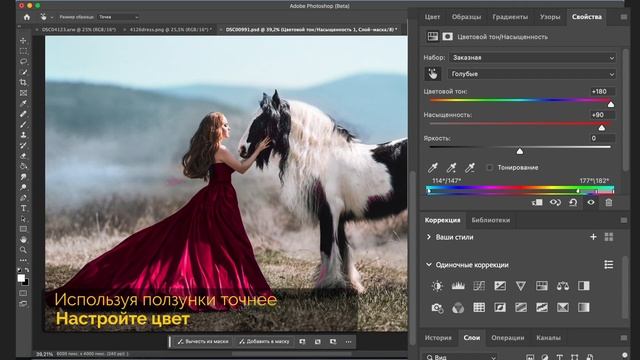640x360 pixels.
Task: Reset adjustment to defaults
Action: [573, 202]
